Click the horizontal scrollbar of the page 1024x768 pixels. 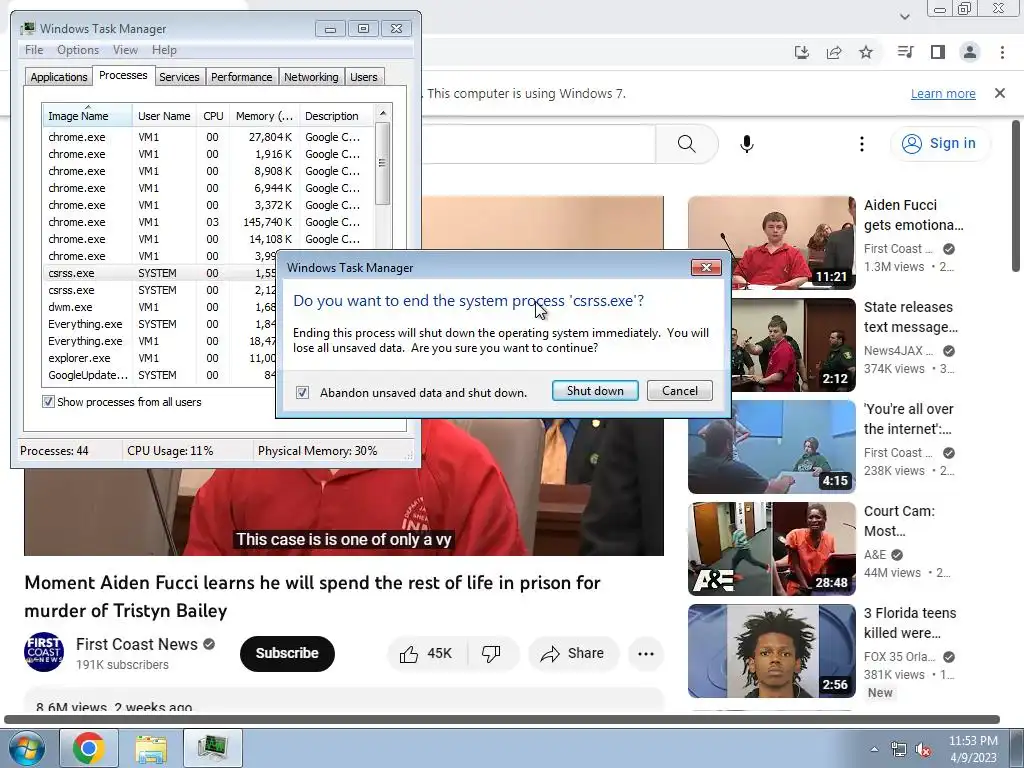click(502, 720)
